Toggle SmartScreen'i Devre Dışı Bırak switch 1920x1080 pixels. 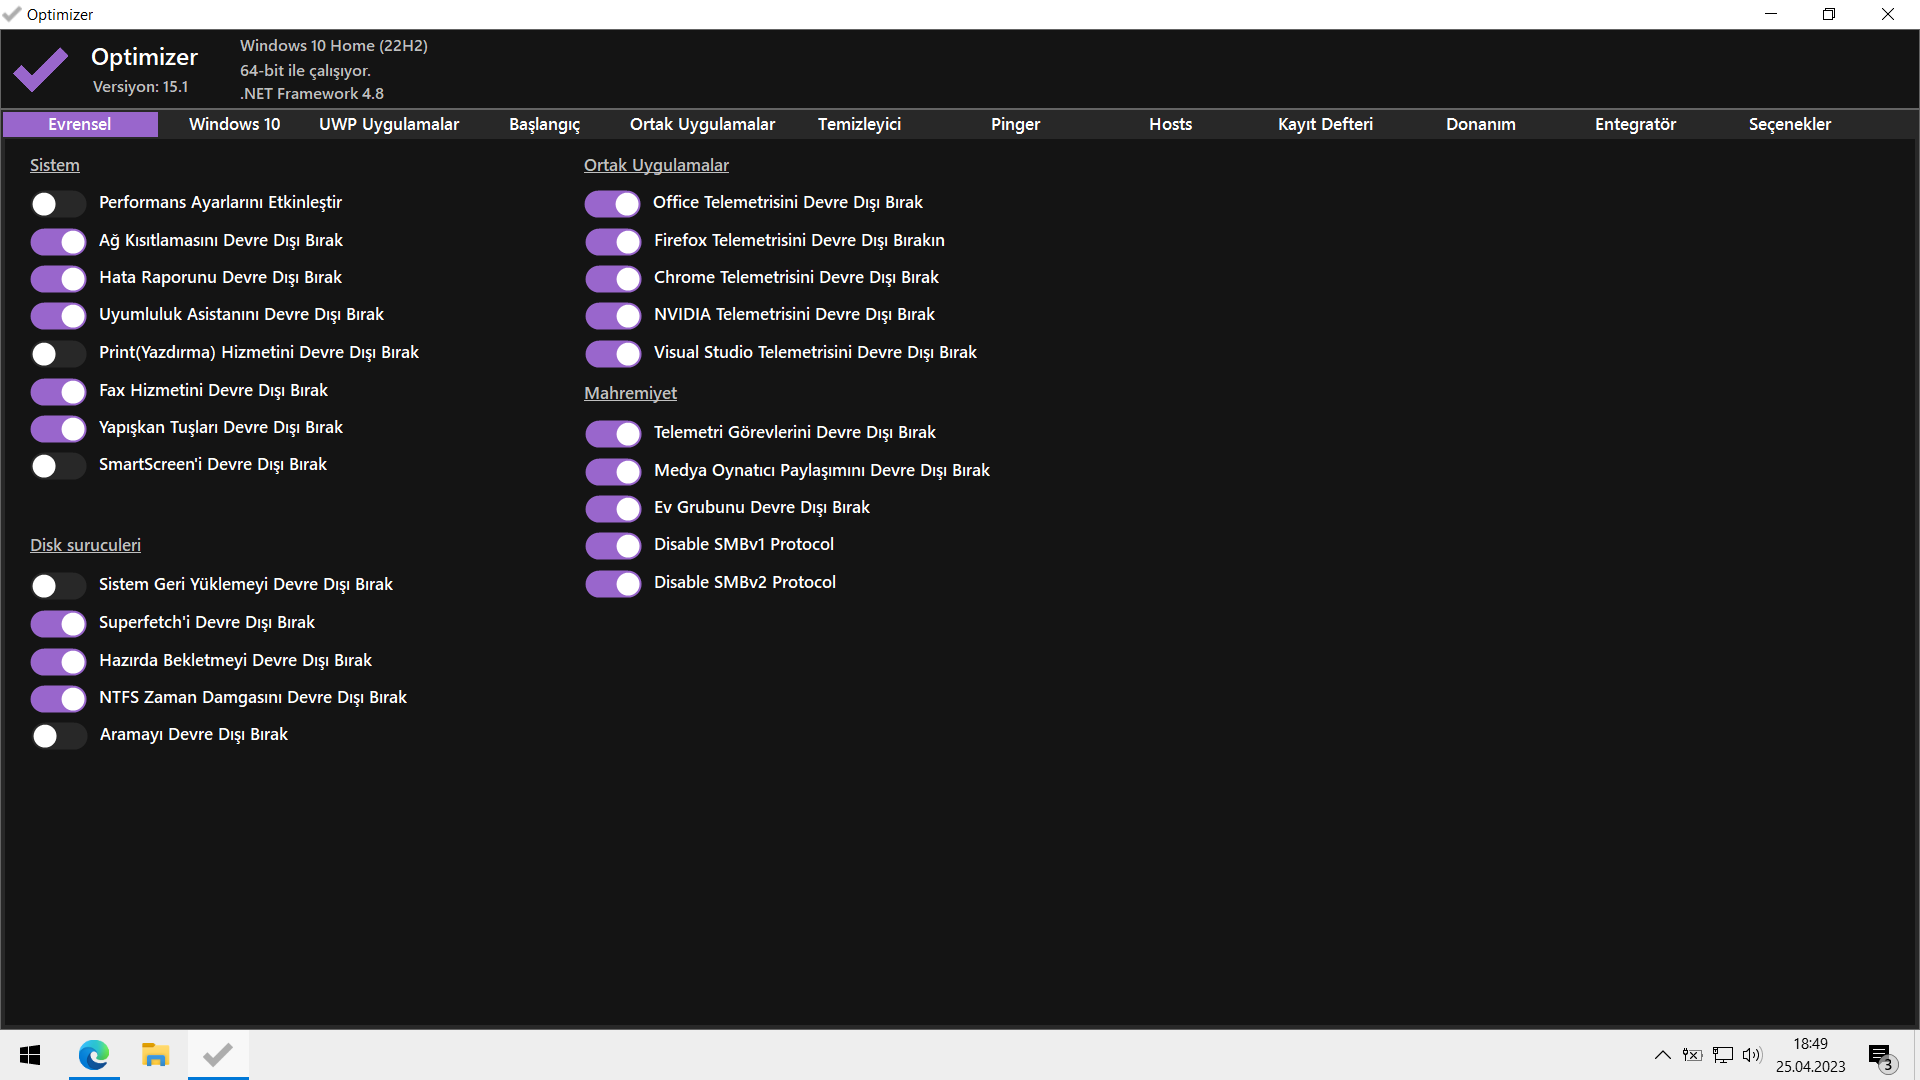coord(58,466)
